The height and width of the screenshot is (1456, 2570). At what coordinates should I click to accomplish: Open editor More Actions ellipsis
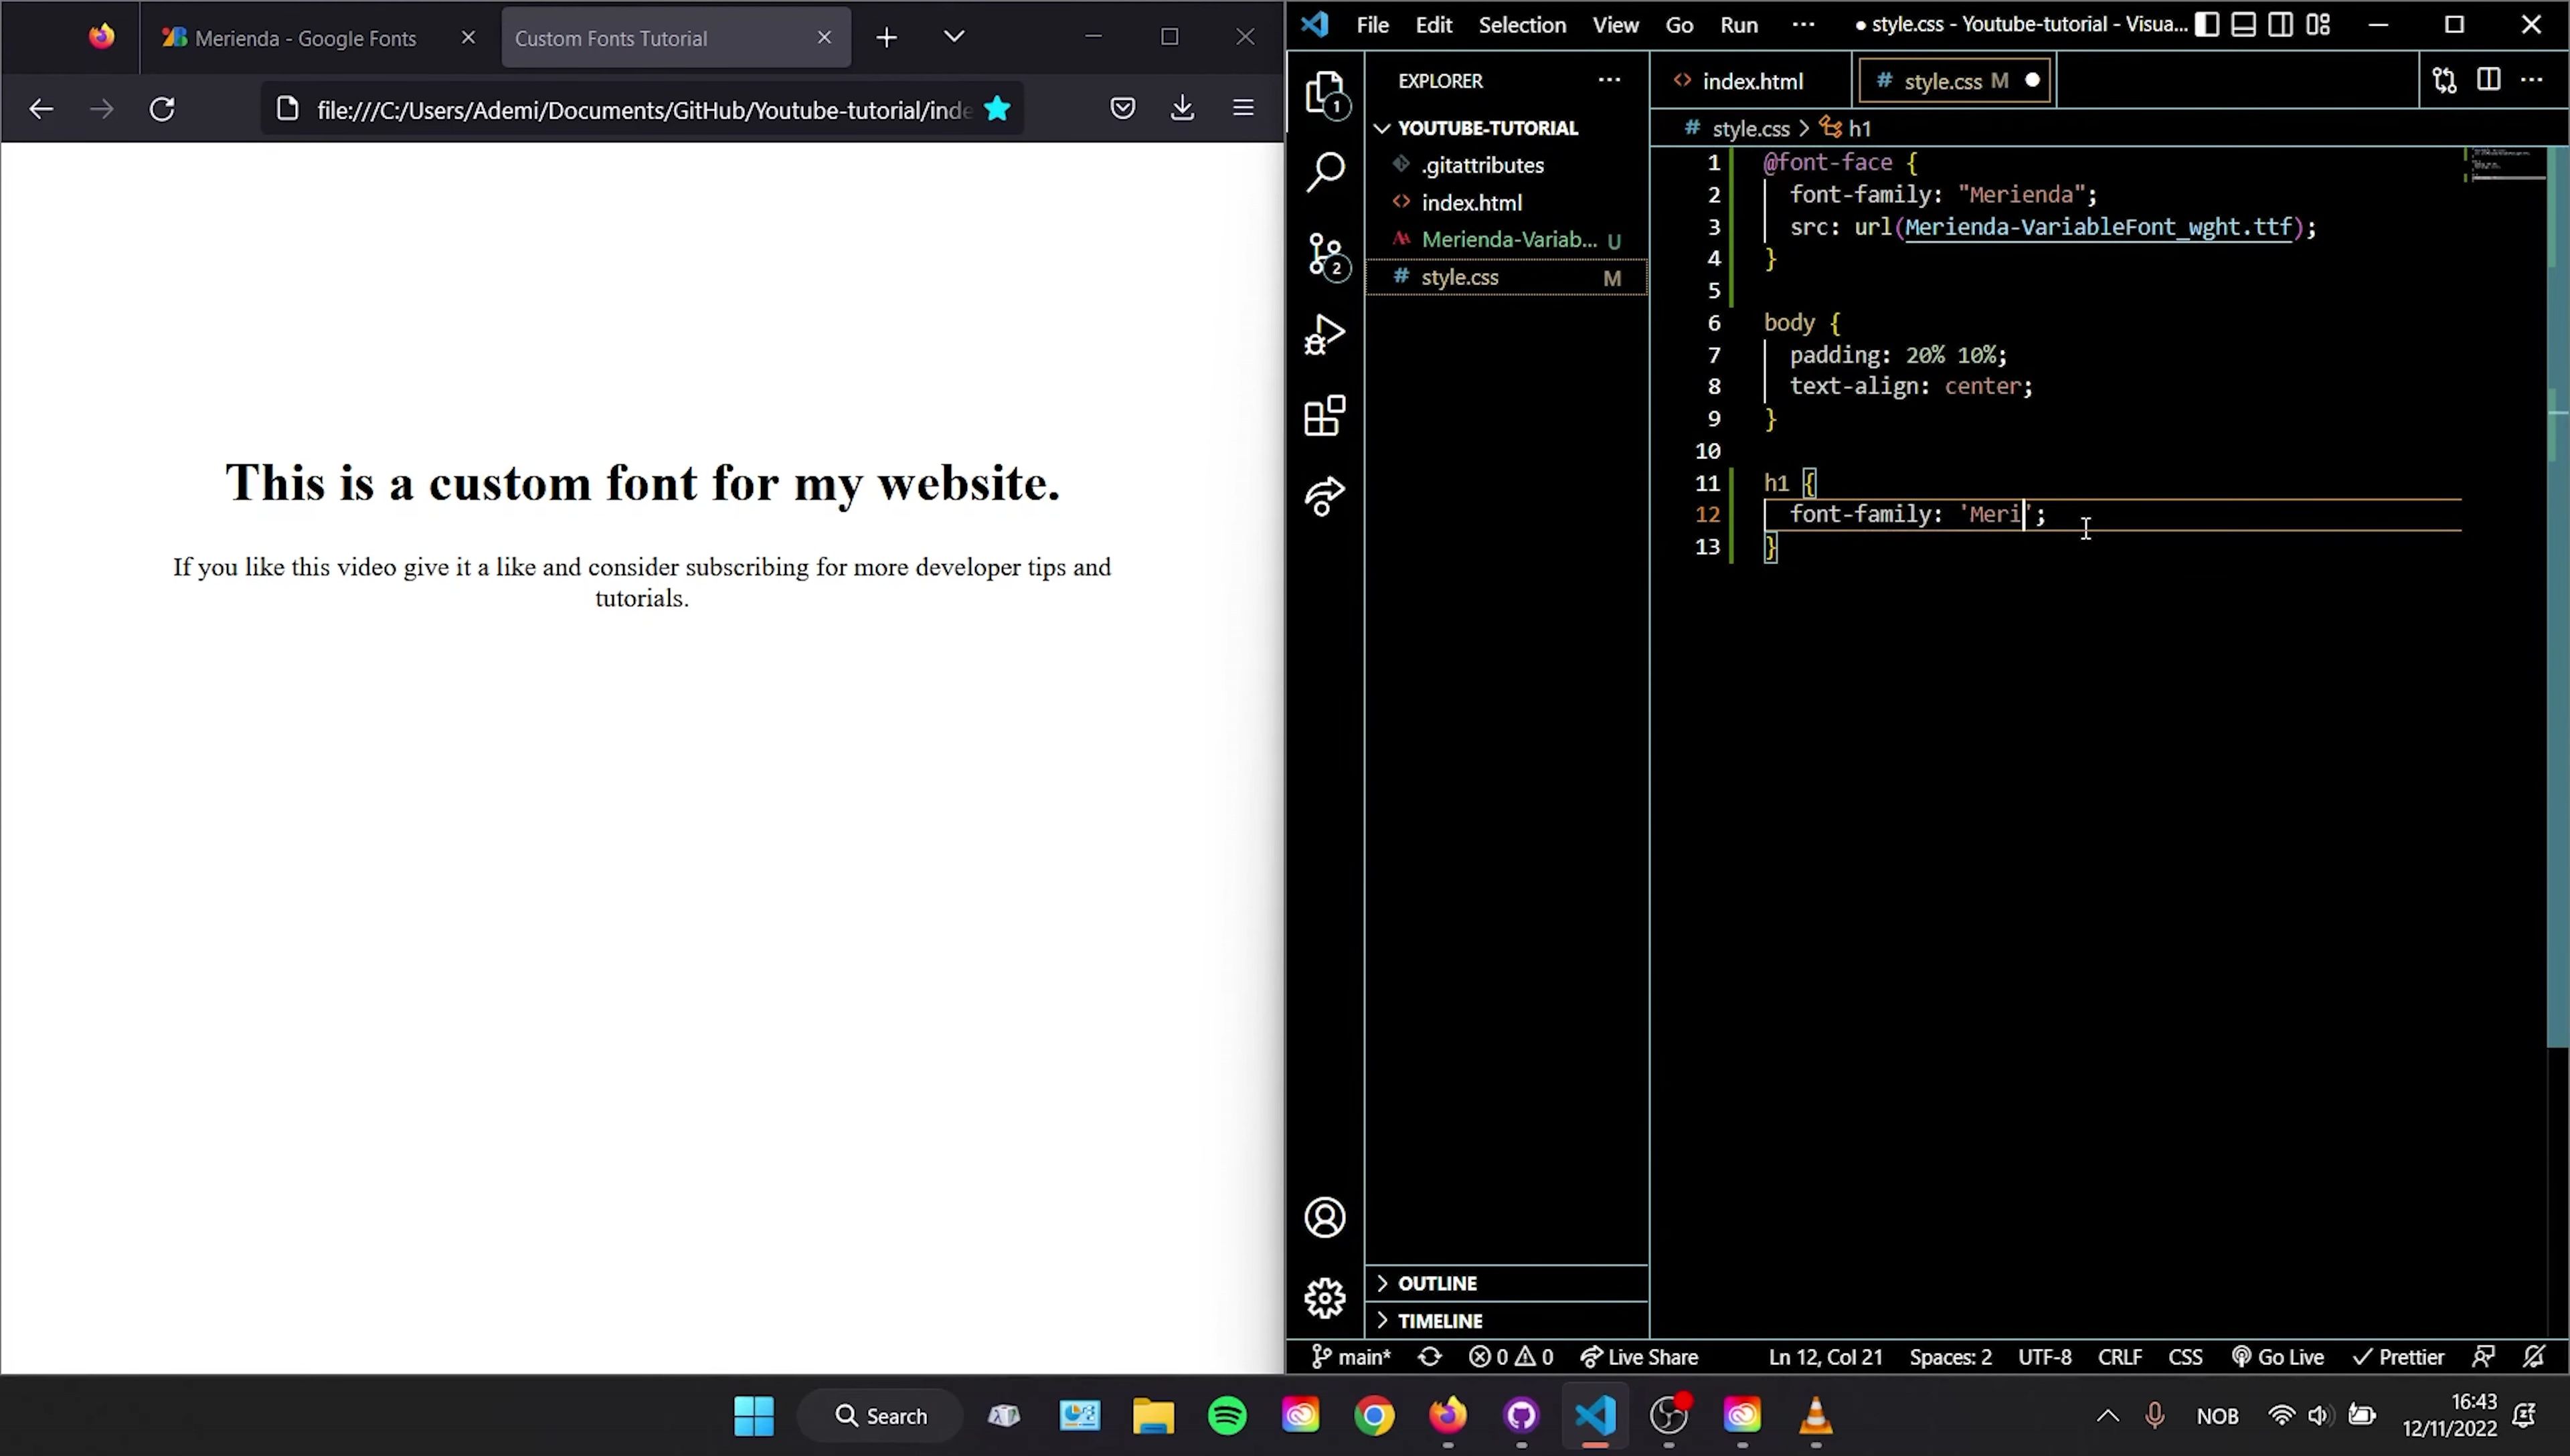[x=2532, y=80]
